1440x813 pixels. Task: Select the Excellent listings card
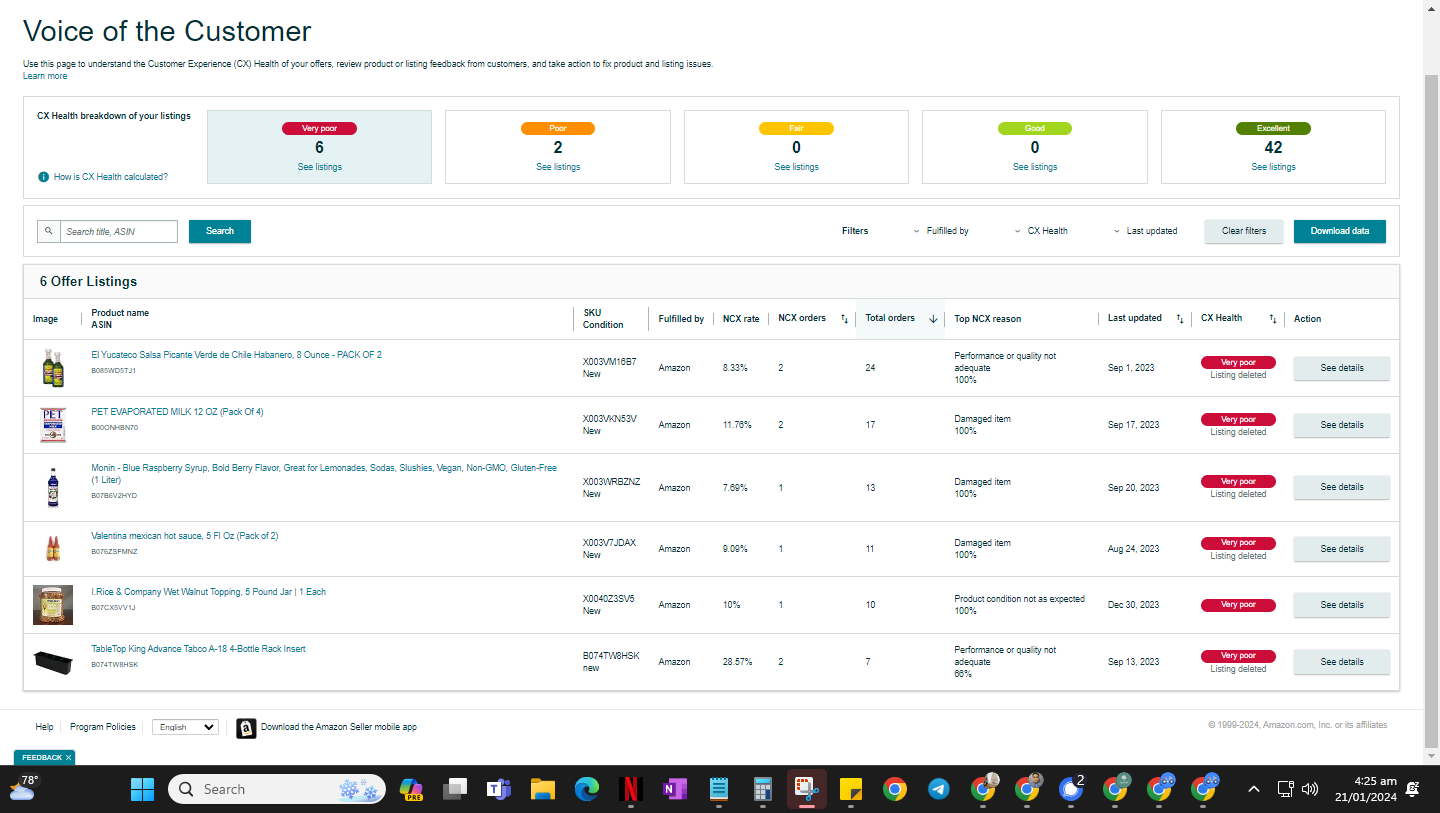coord(1273,147)
